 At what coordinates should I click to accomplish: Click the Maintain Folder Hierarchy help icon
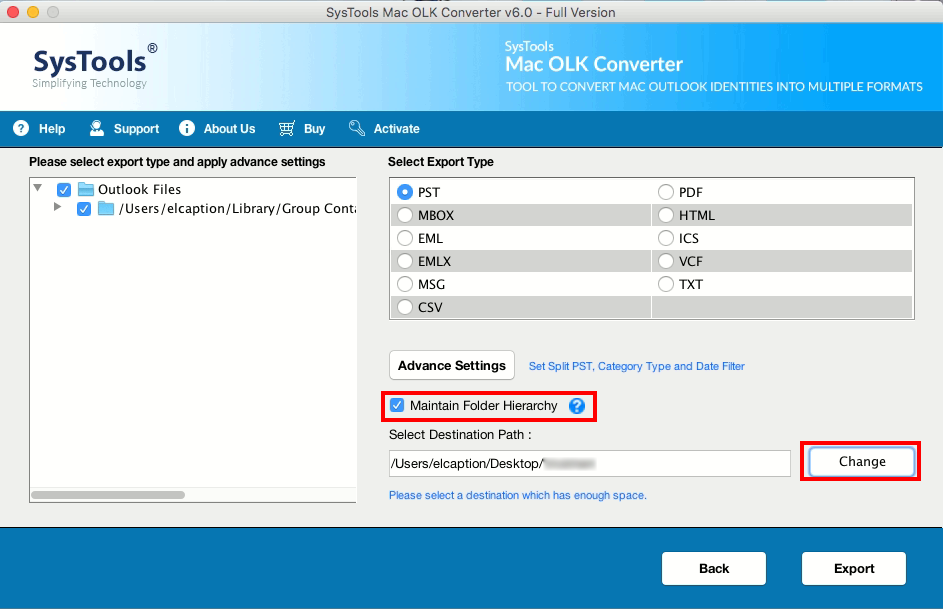577,406
